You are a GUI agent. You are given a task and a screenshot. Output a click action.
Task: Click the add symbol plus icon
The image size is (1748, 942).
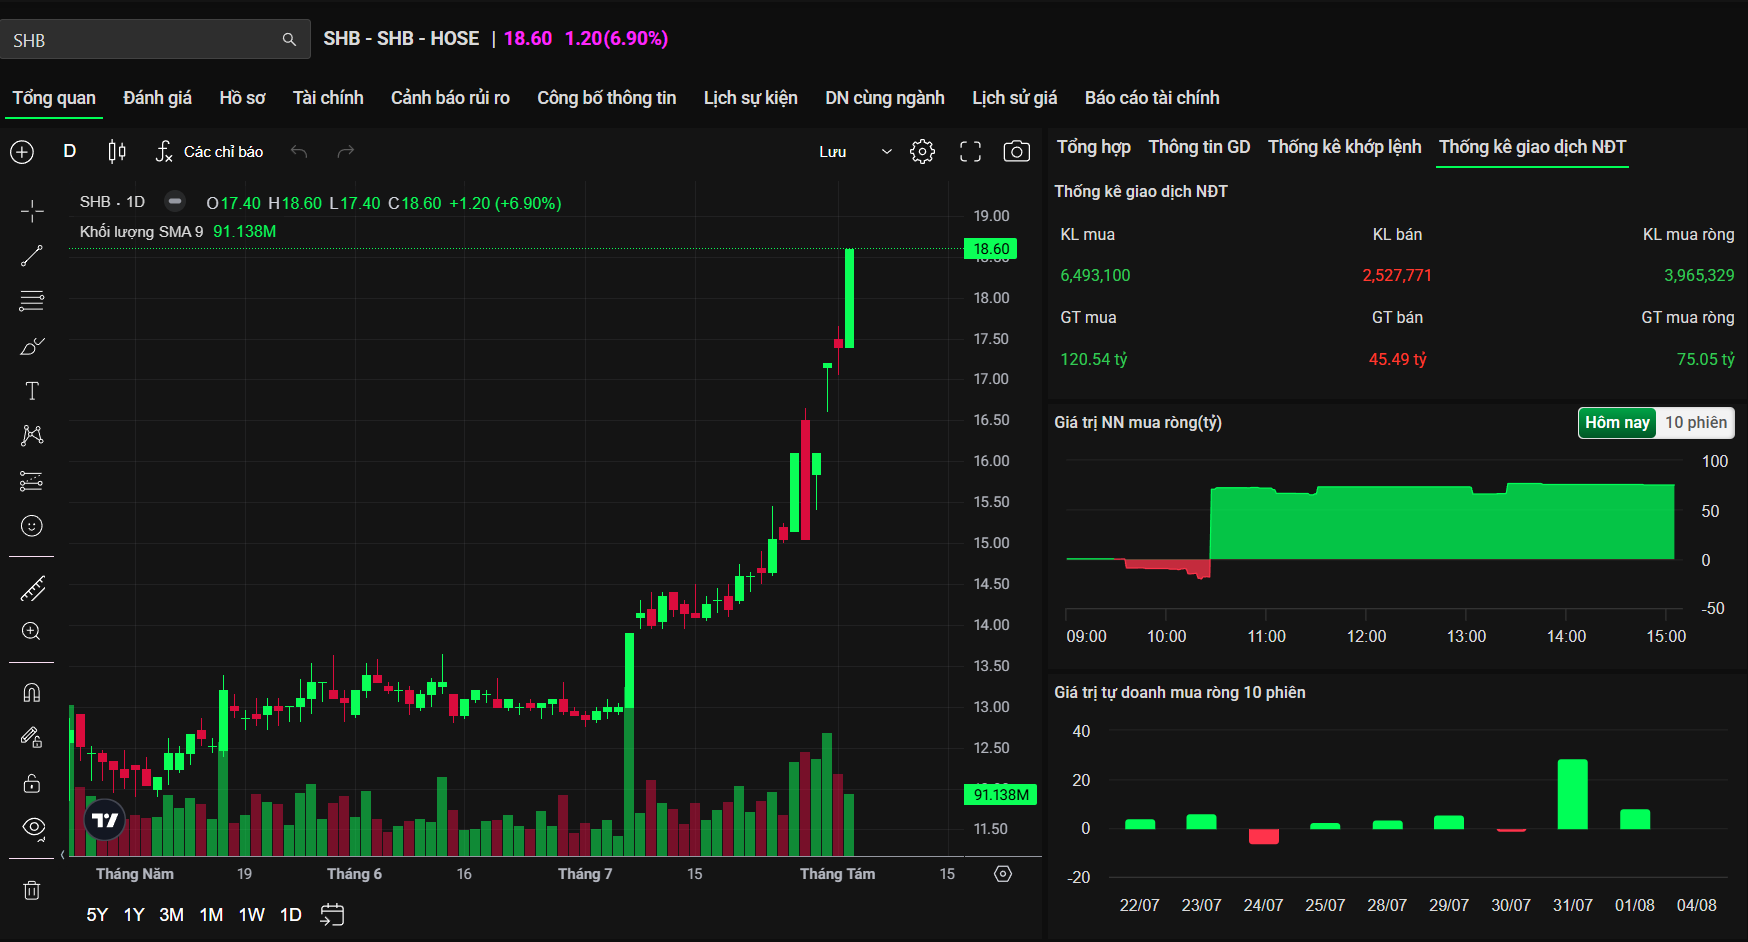[22, 152]
